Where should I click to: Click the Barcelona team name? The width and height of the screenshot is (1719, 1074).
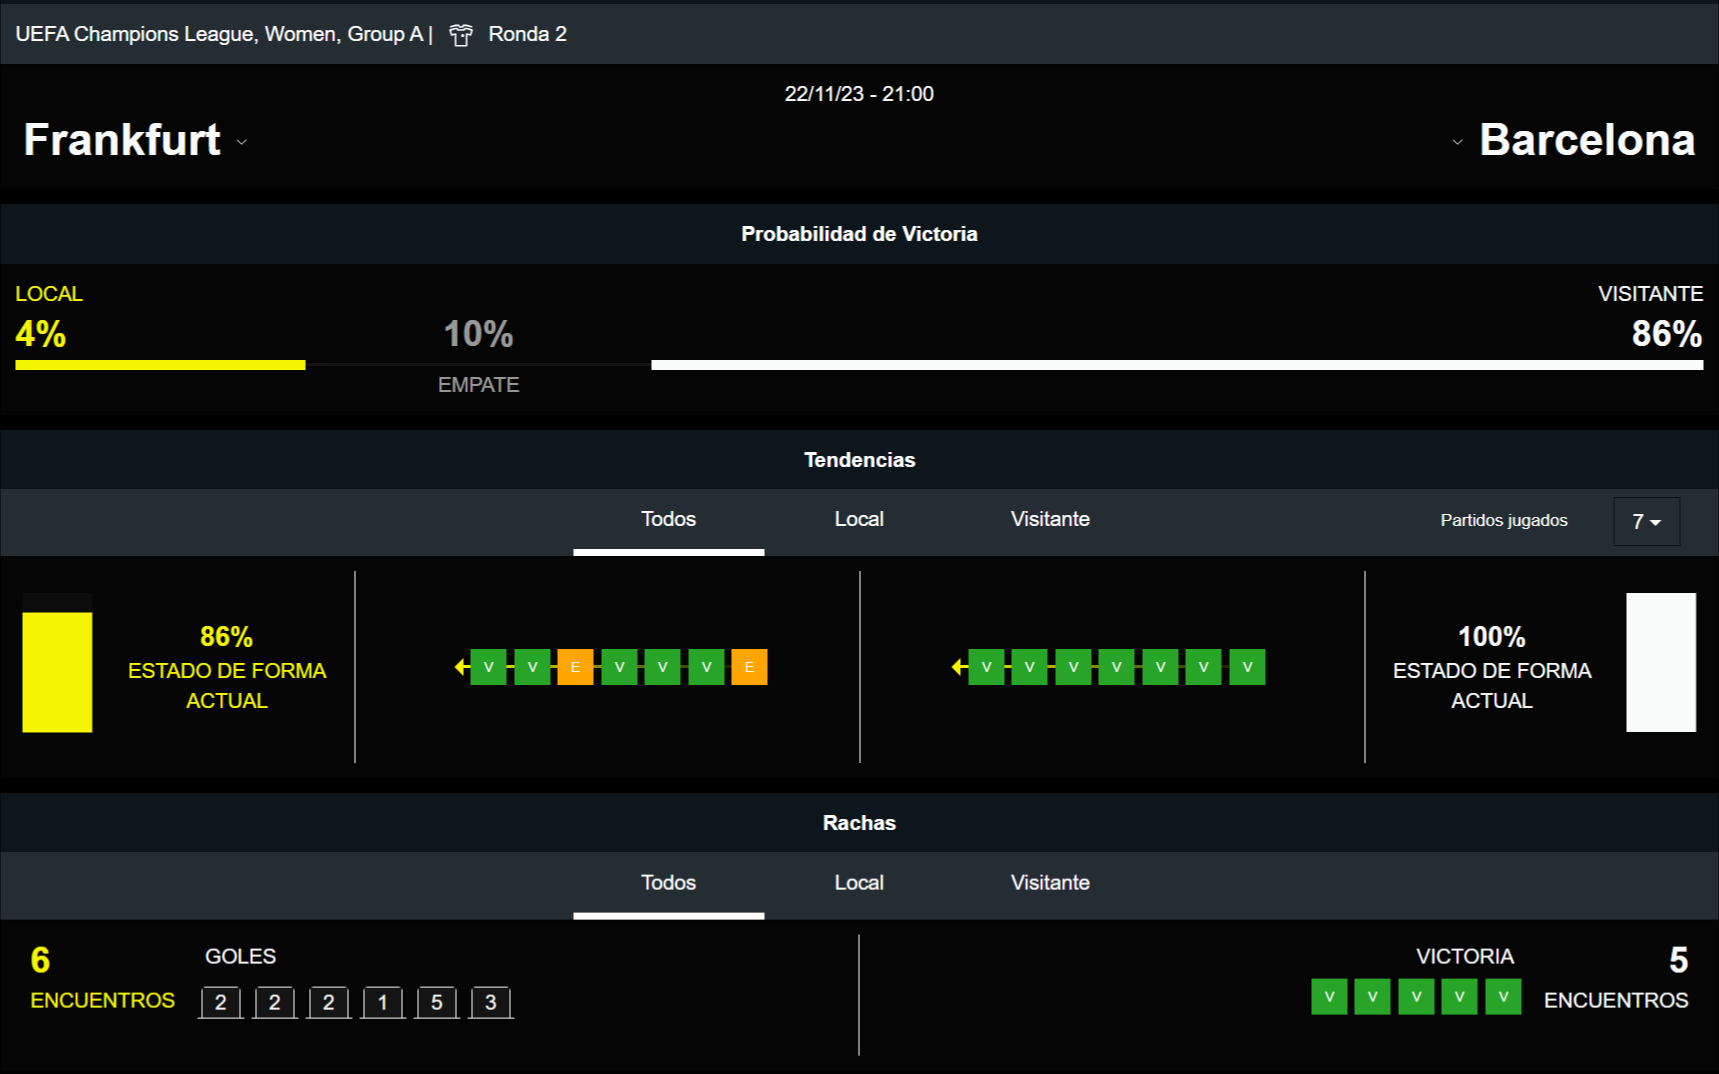tap(1587, 140)
